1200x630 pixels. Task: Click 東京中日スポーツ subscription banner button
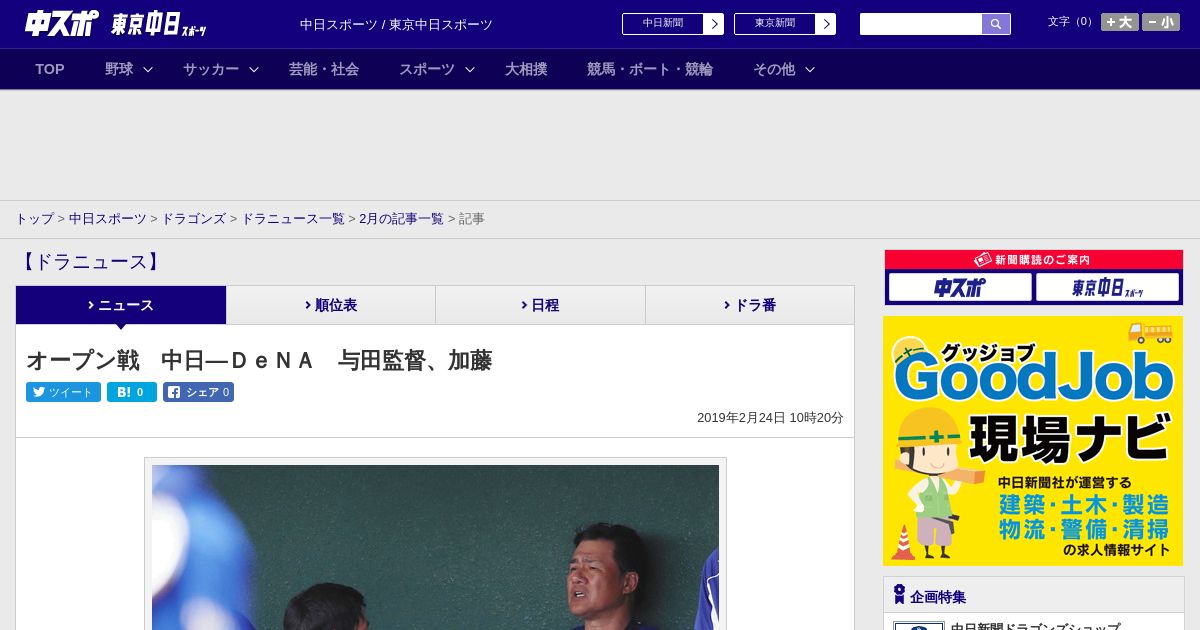(1107, 288)
